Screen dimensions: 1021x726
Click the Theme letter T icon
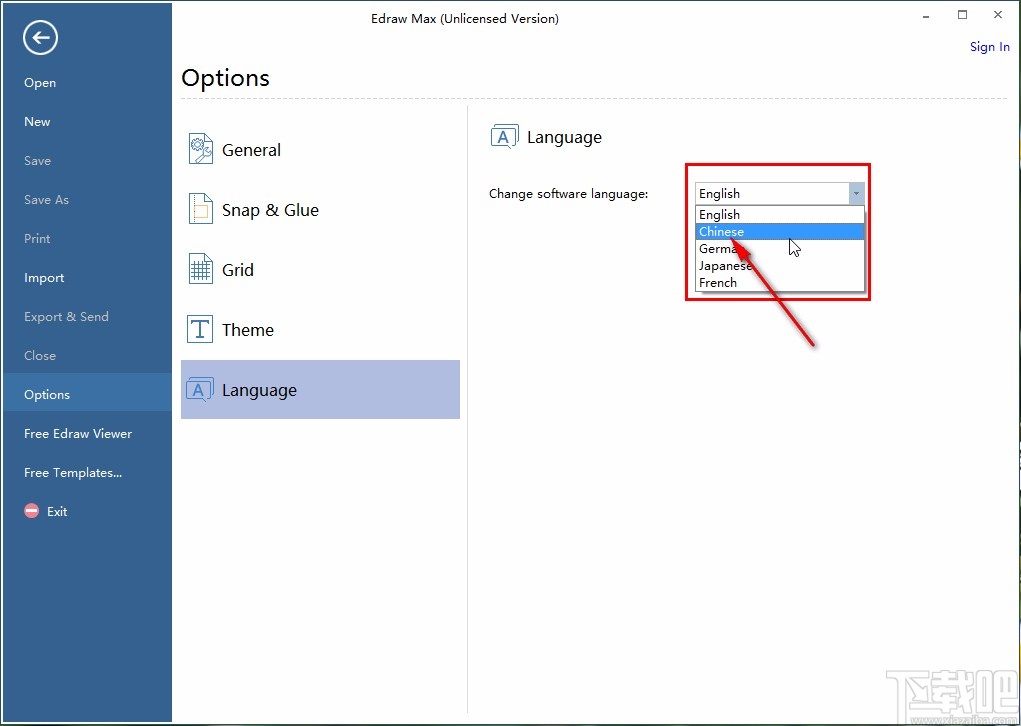click(200, 329)
